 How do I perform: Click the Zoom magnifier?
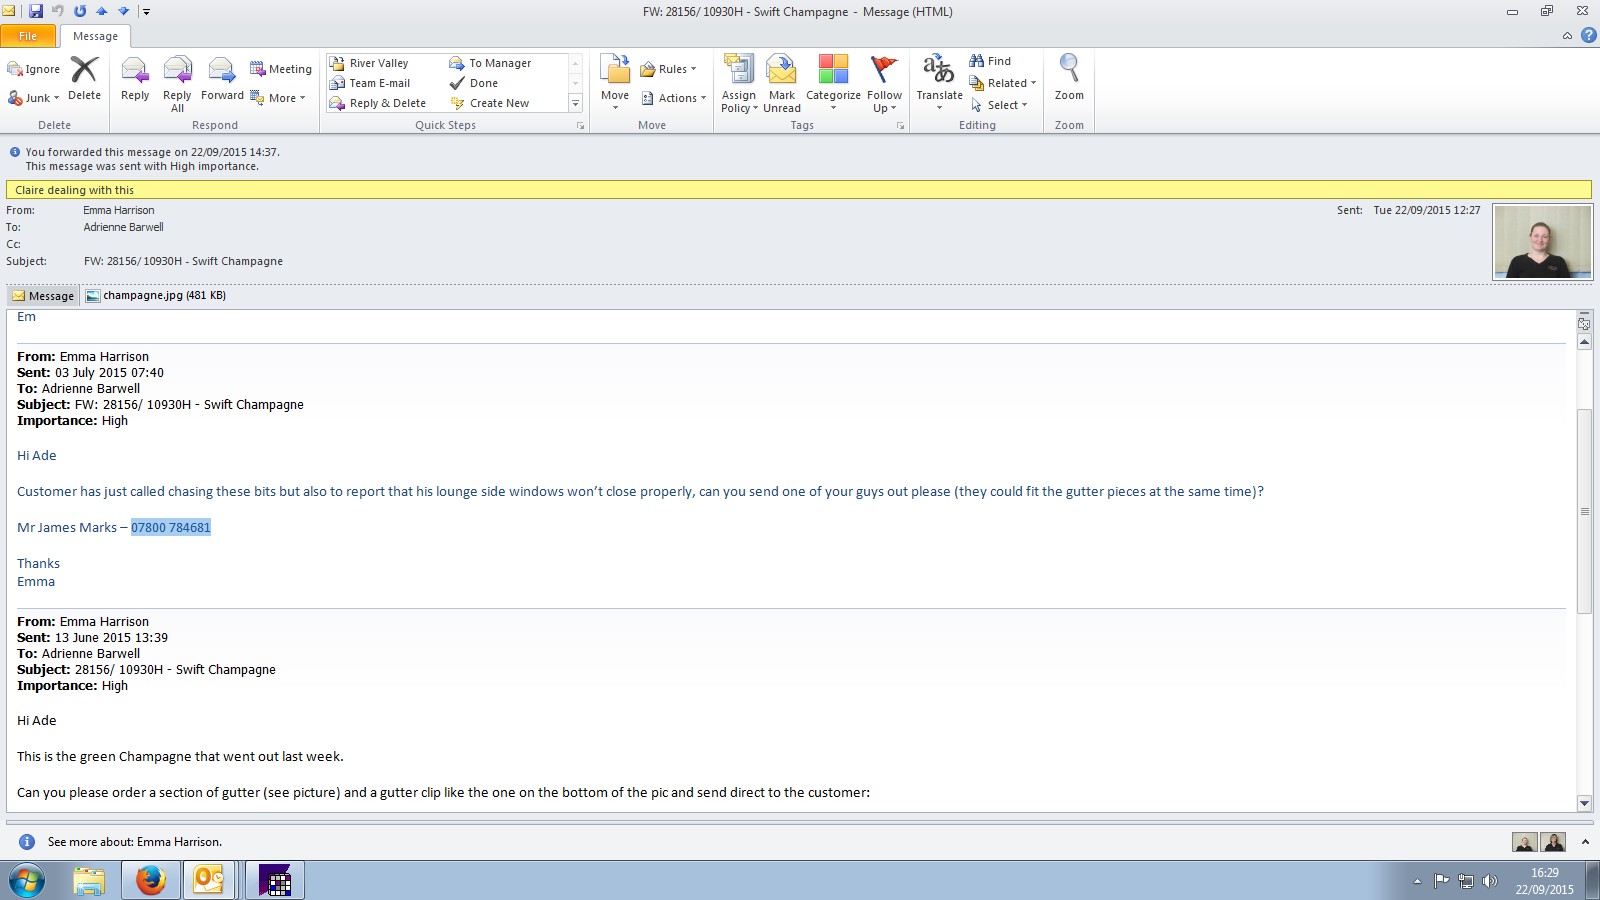pyautogui.click(x=1069, y=78)
